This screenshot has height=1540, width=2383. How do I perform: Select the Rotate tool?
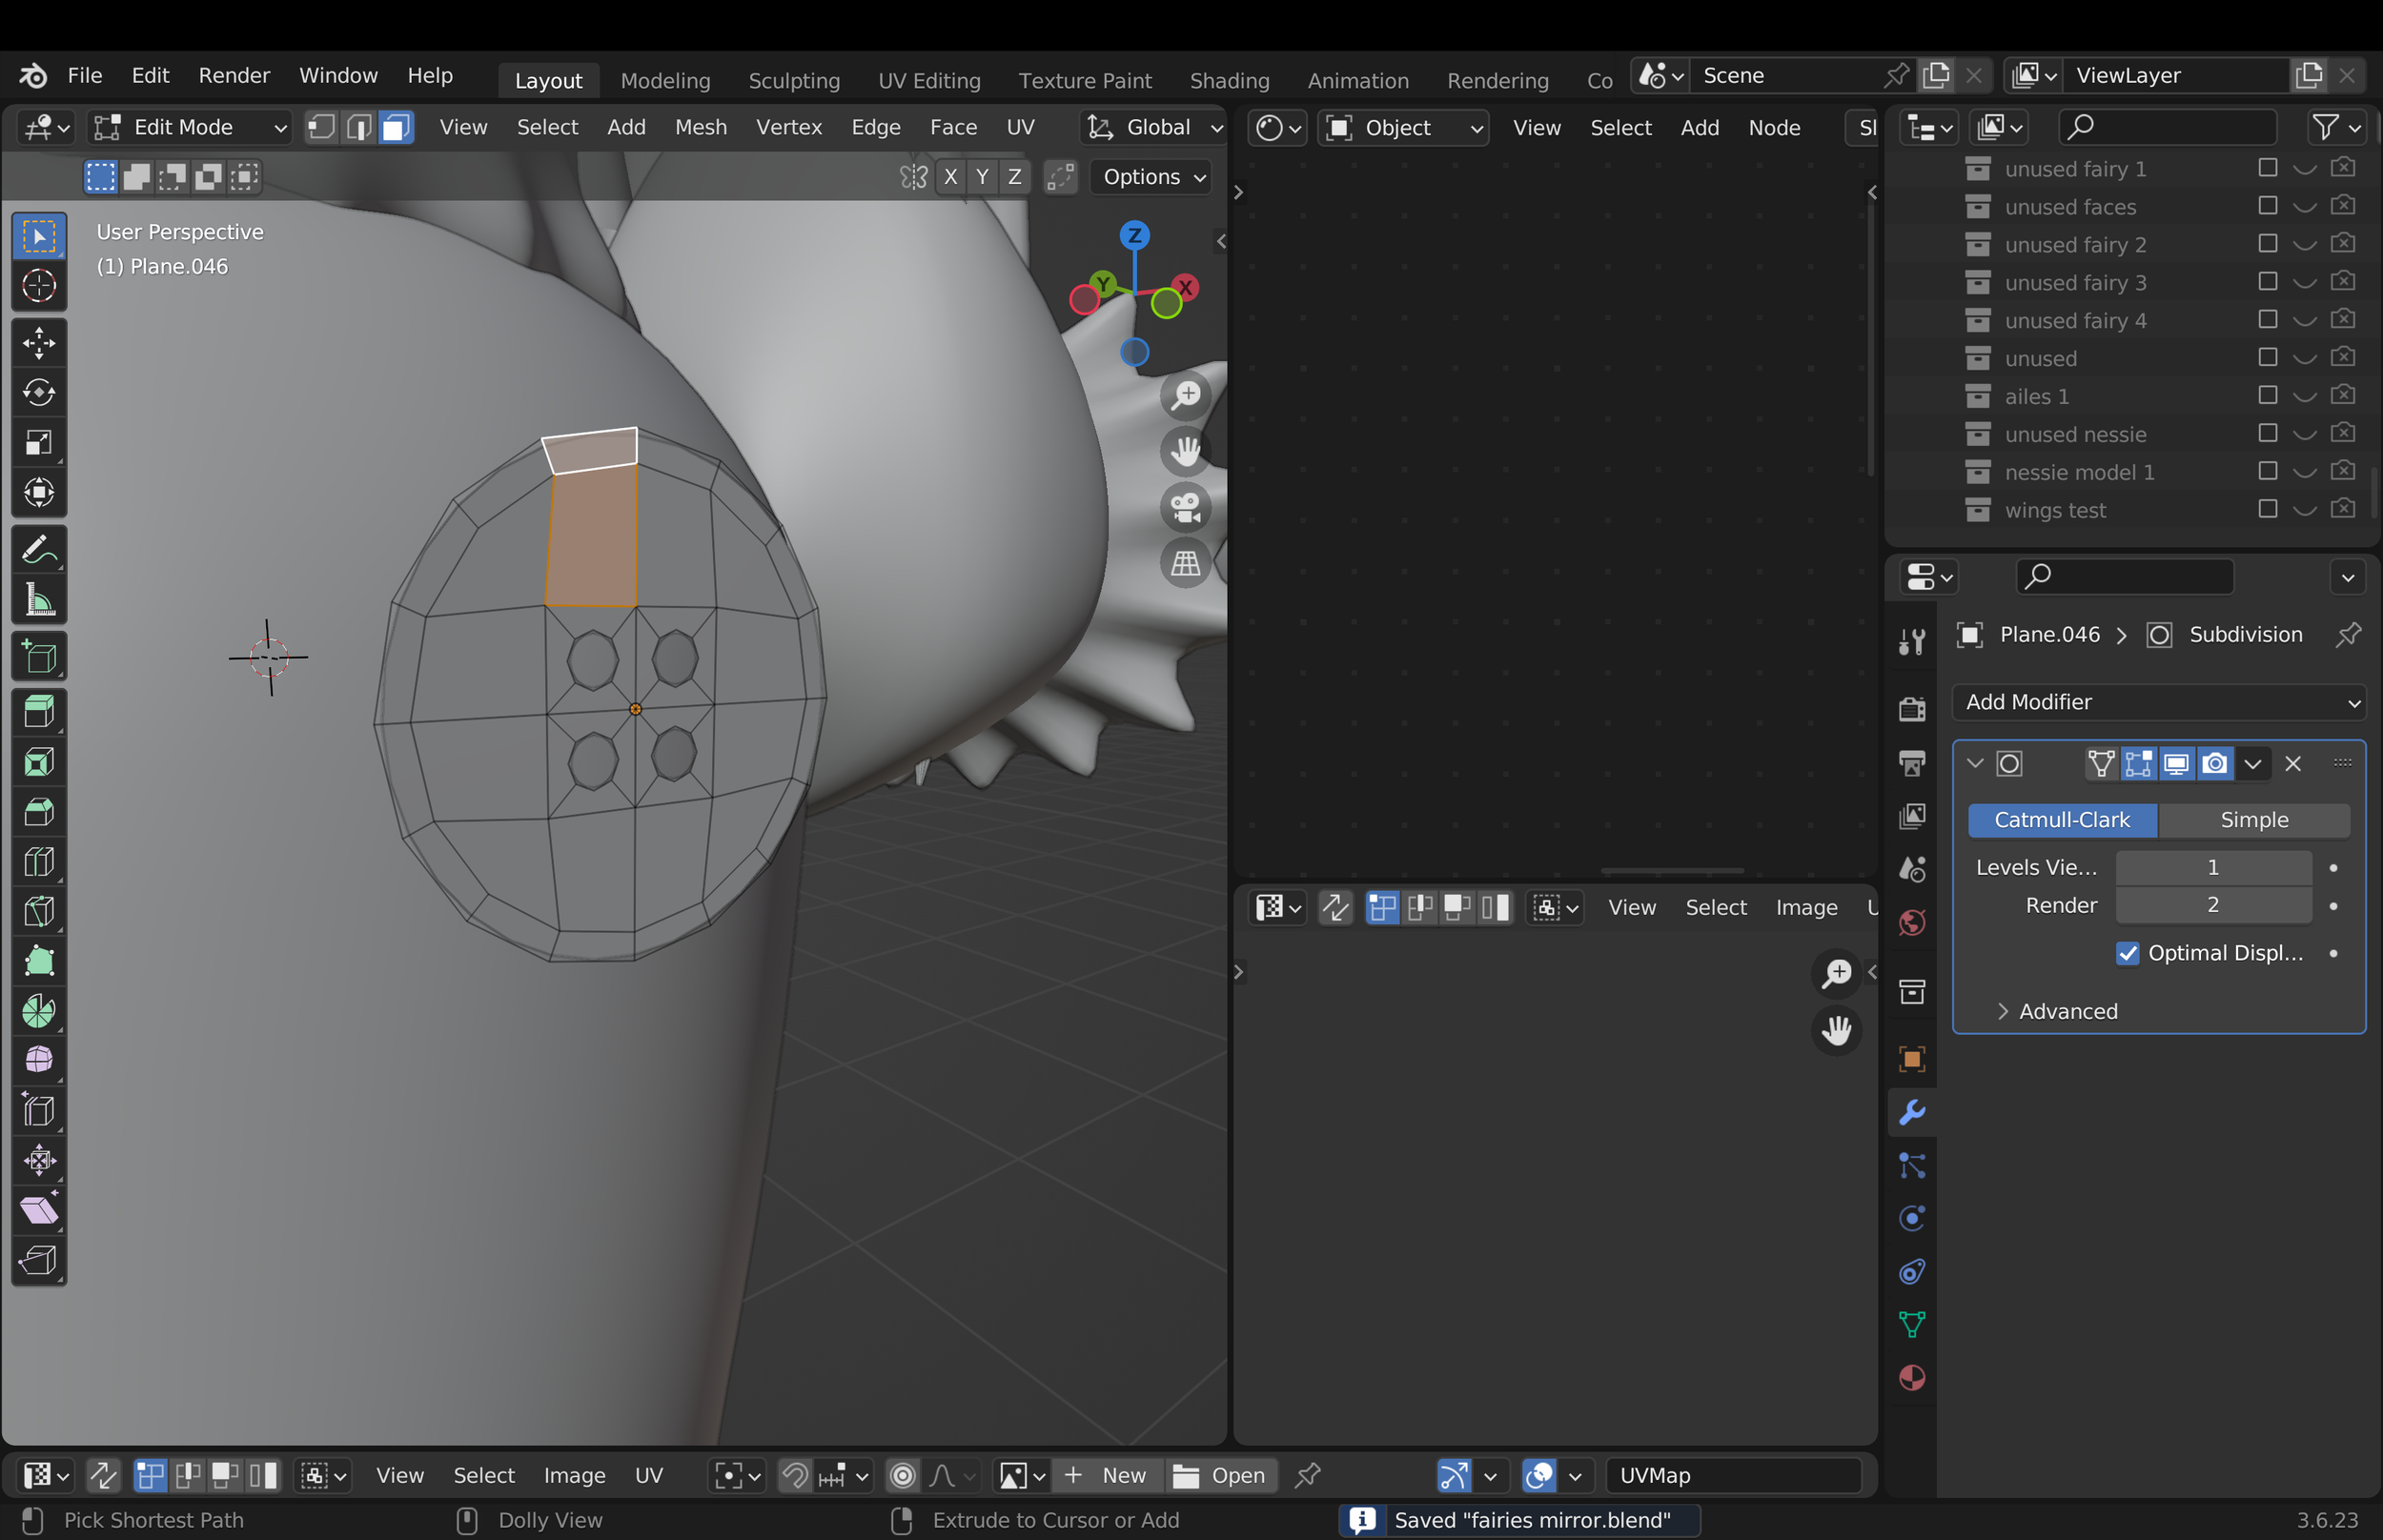point(39,393)
